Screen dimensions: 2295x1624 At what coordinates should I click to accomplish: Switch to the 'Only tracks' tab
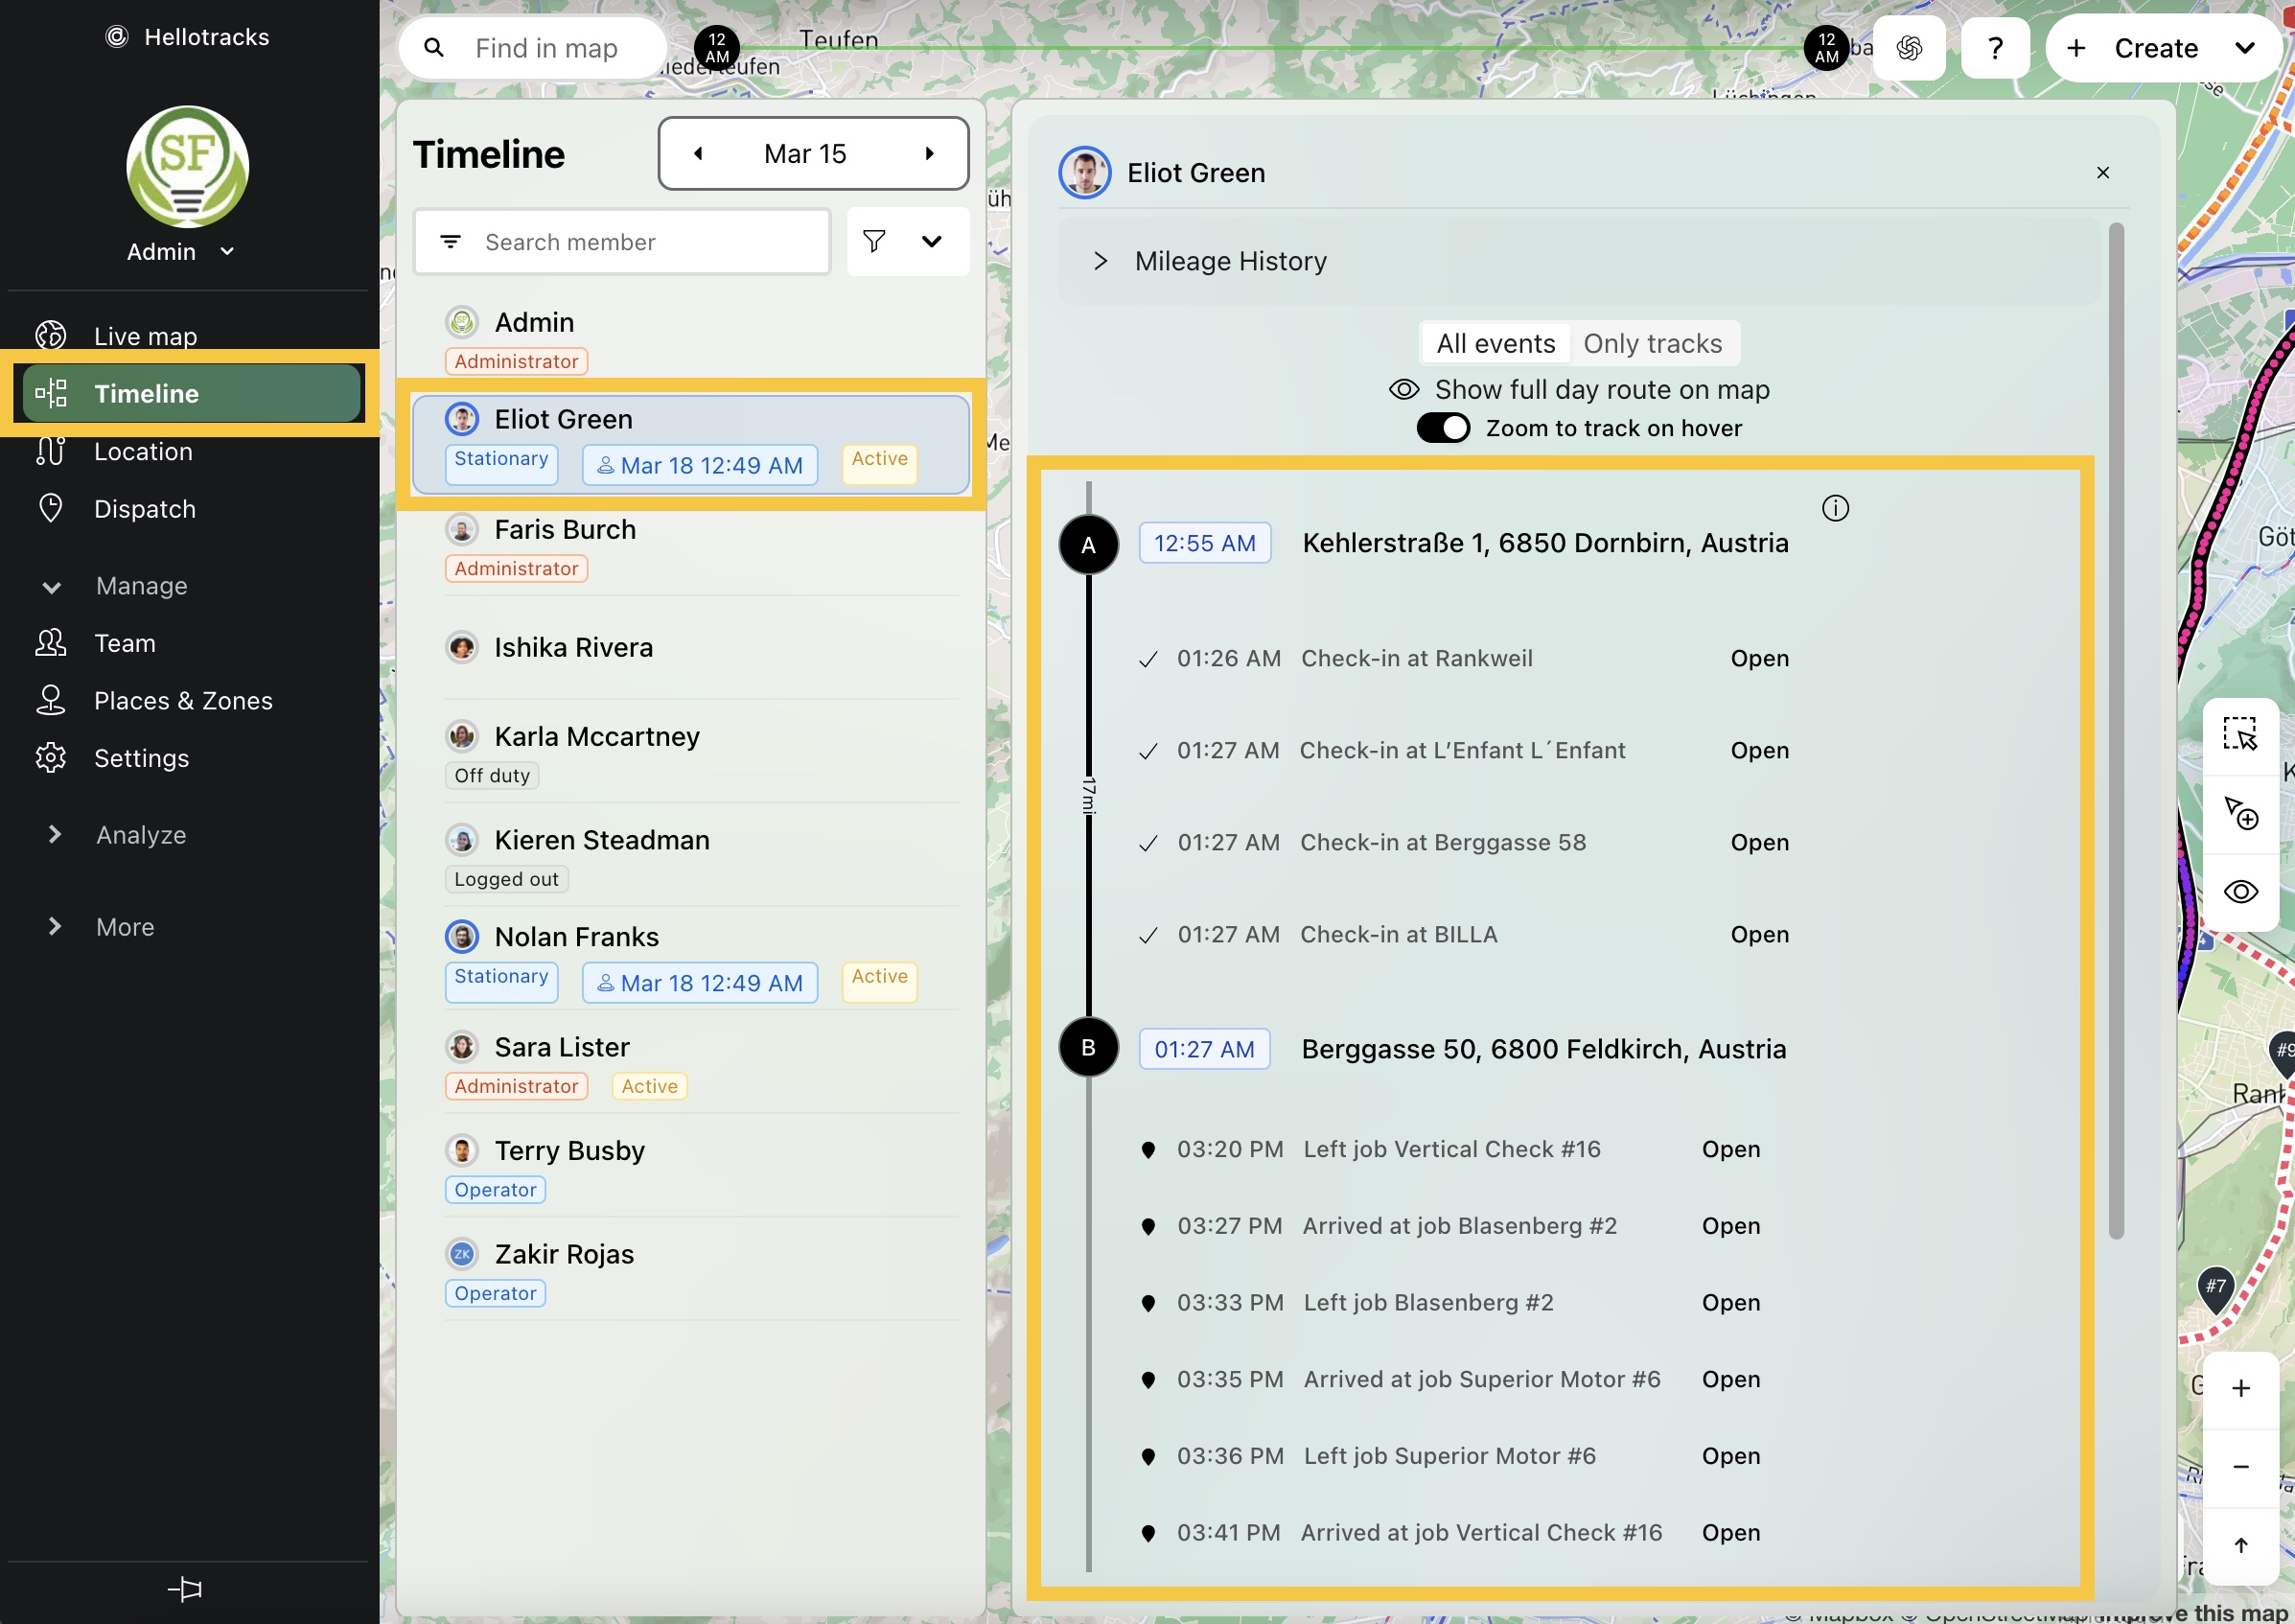tap(1653, 343)
